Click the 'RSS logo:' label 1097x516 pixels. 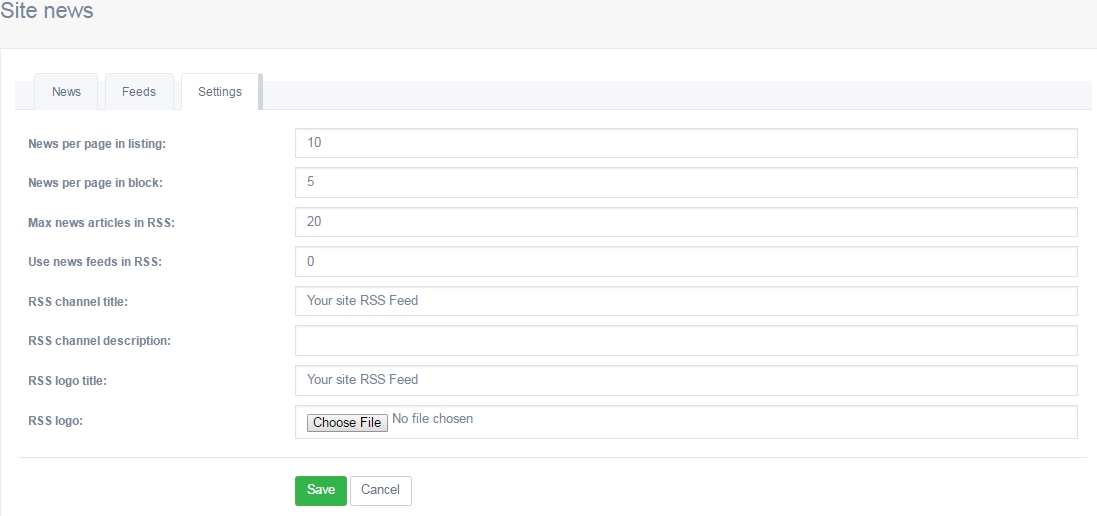coord(55,421)
